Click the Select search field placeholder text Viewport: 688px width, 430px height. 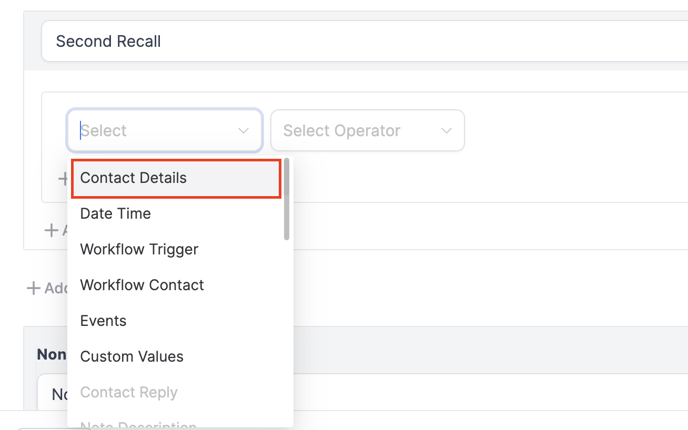pos(104,131)
